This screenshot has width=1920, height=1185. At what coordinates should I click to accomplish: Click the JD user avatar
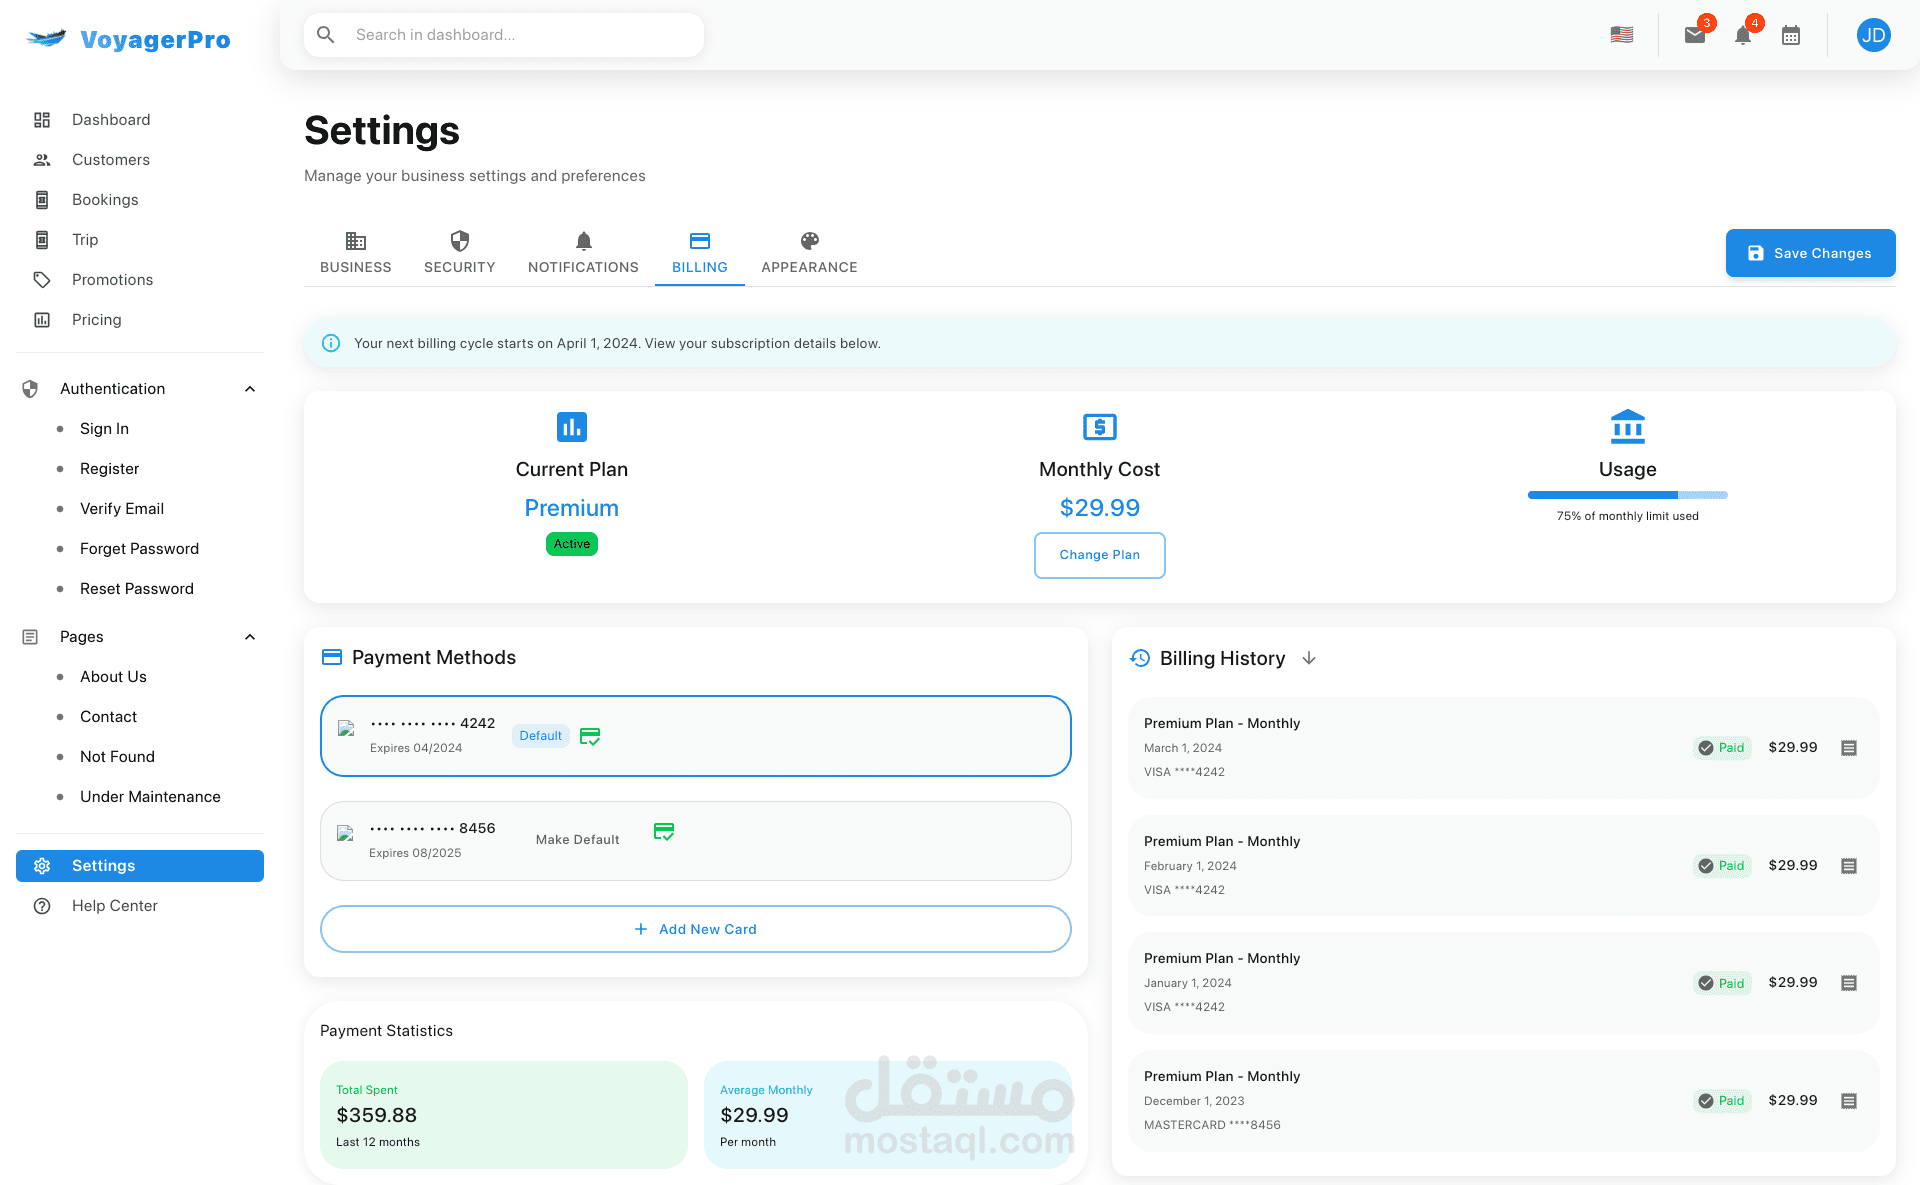(x=1873, y=35)
